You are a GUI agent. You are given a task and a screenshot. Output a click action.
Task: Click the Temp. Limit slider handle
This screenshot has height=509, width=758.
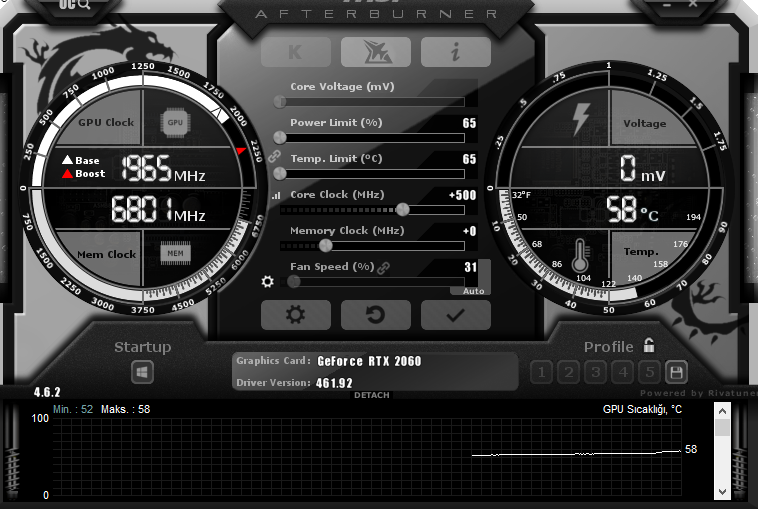[280, 174]
